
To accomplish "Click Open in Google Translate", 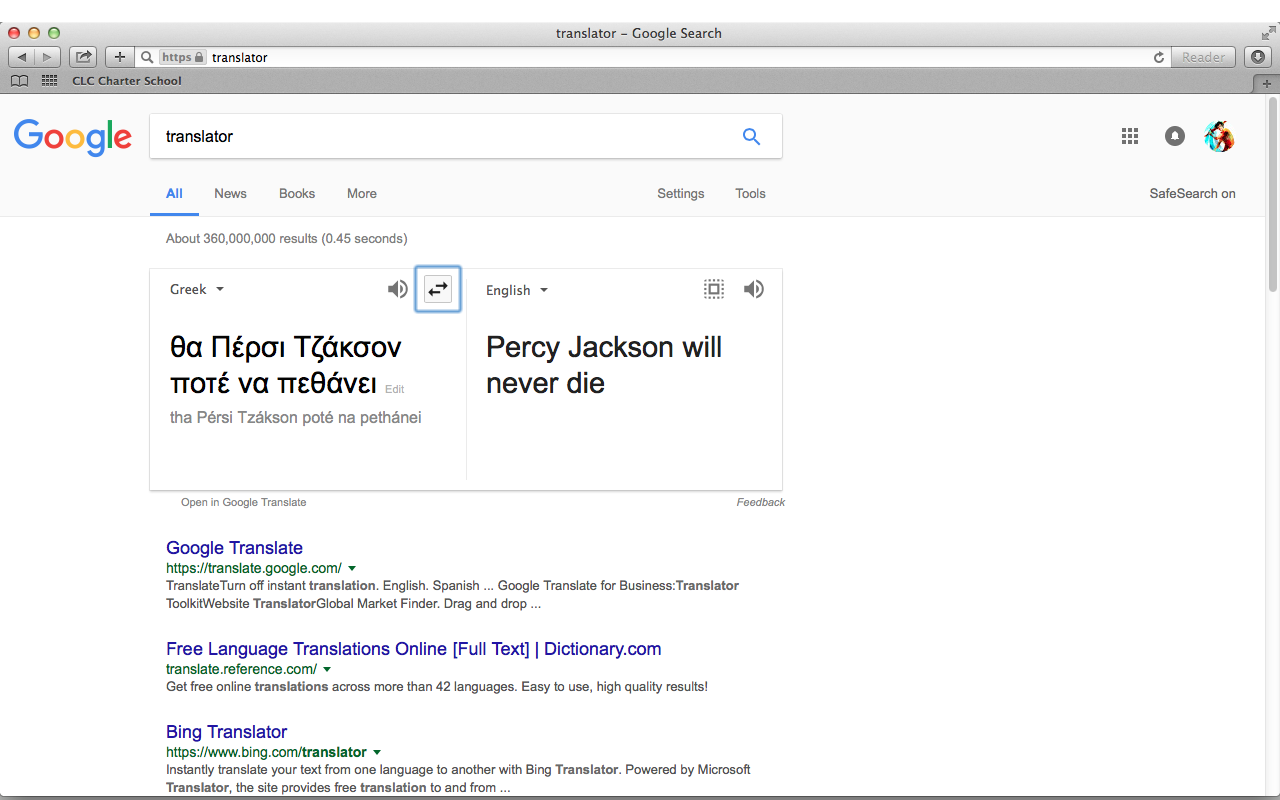I will [244, 502].
